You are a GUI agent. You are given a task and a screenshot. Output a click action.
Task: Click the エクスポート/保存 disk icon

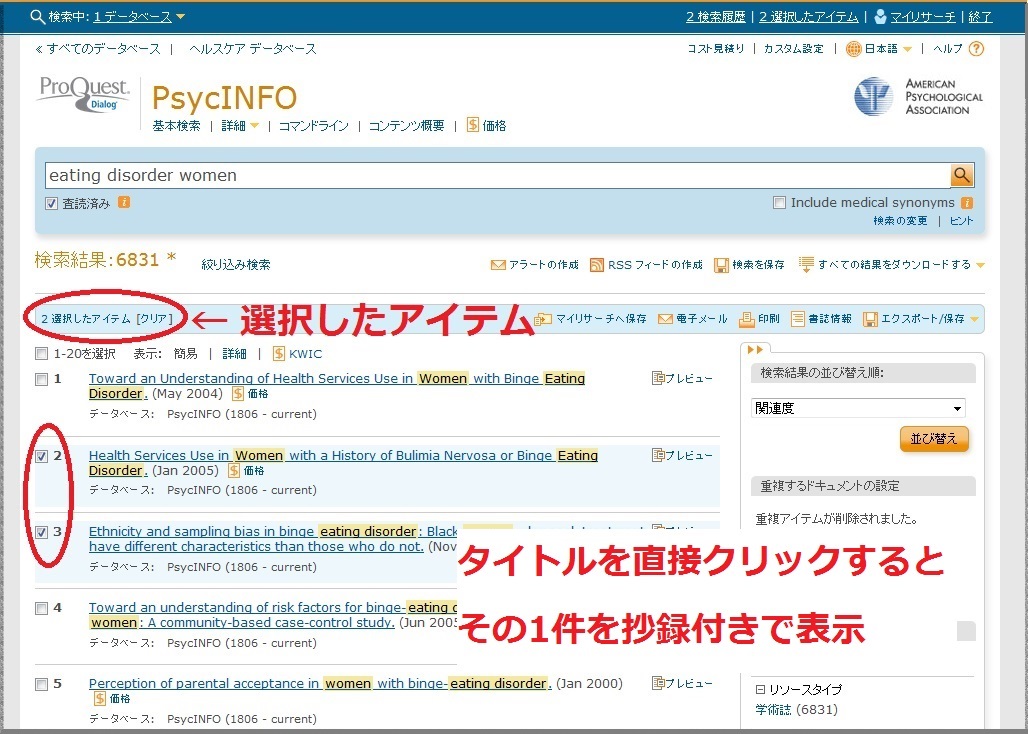click(x=870, y=319)
